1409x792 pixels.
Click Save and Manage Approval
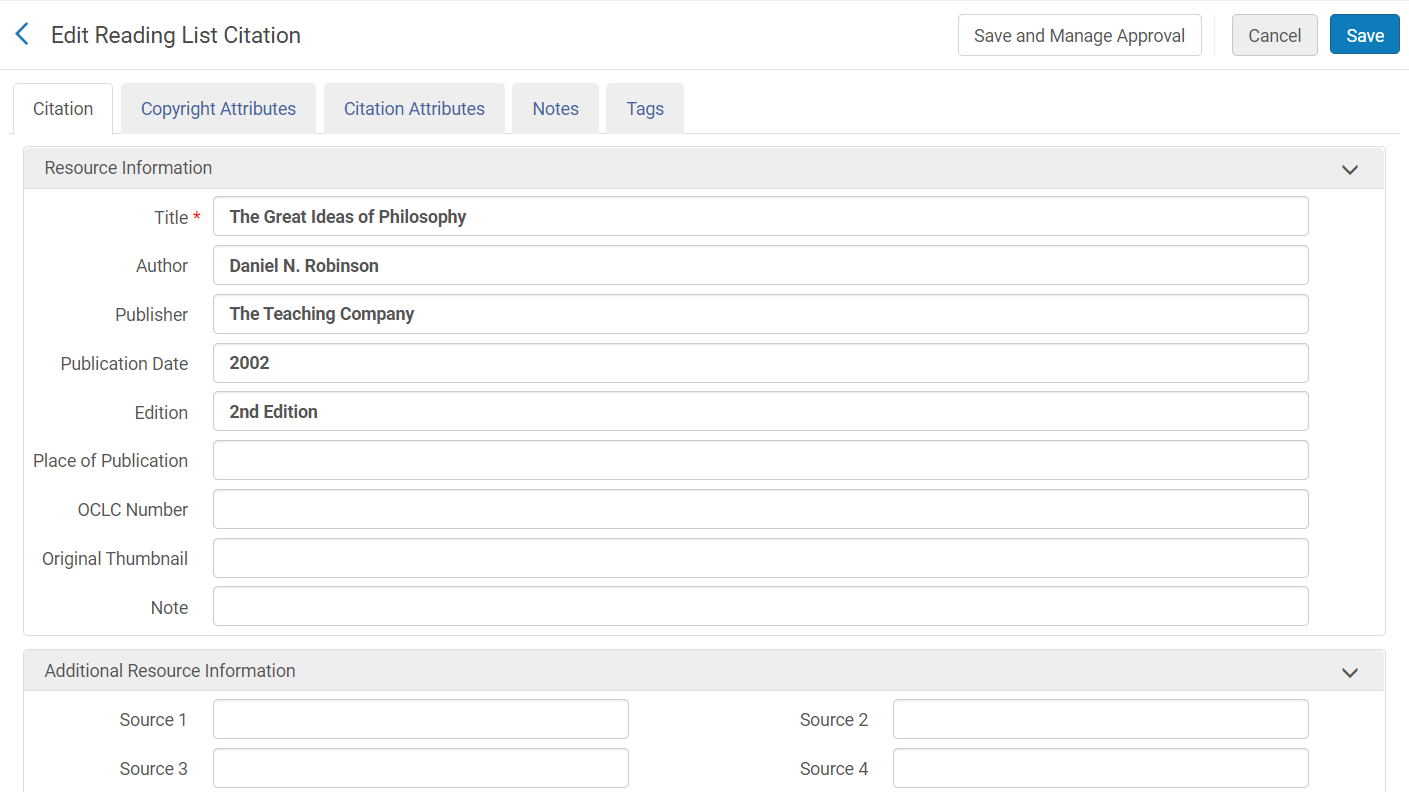(1079, 35)
